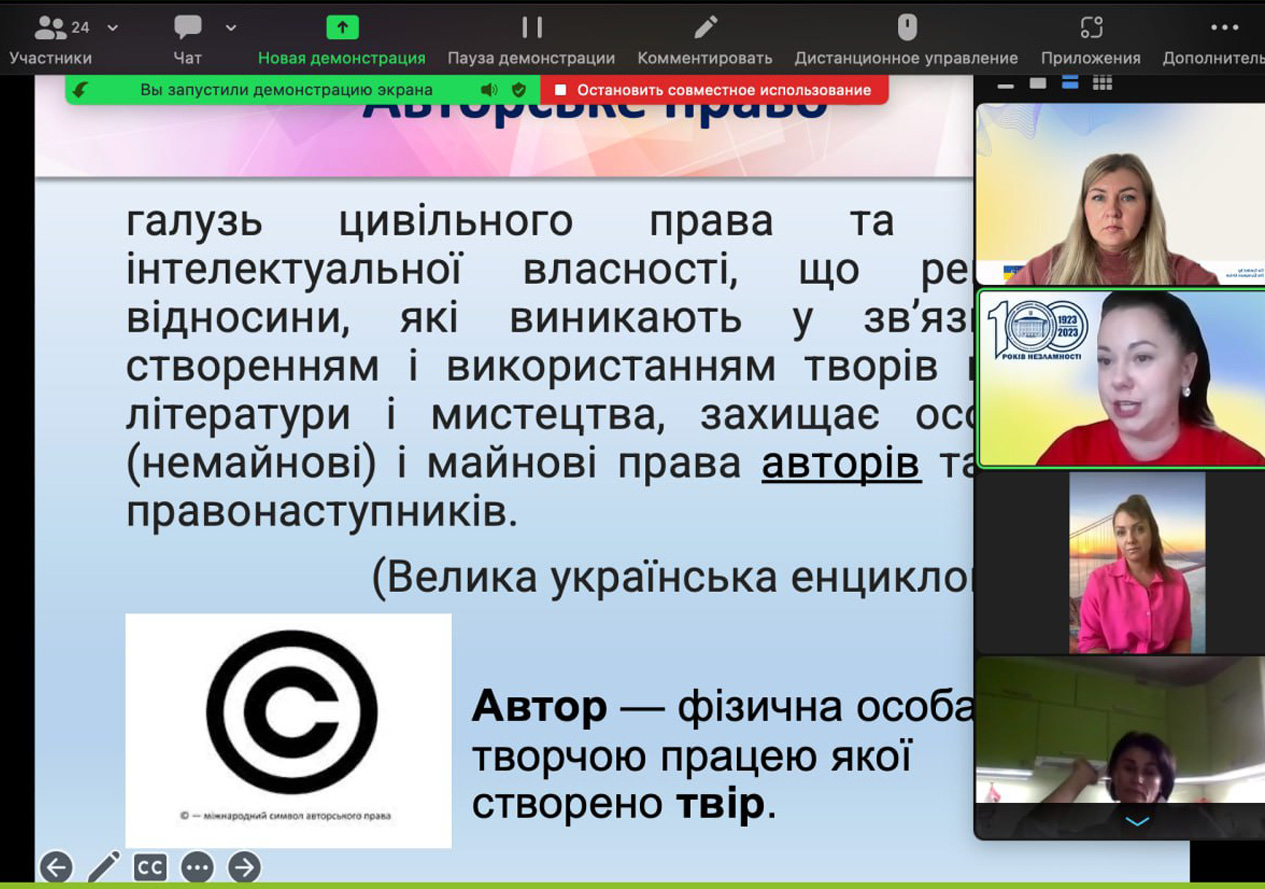
Task: Pause sharing with Пауза демонстрации
Action: [x=531, y=38]
